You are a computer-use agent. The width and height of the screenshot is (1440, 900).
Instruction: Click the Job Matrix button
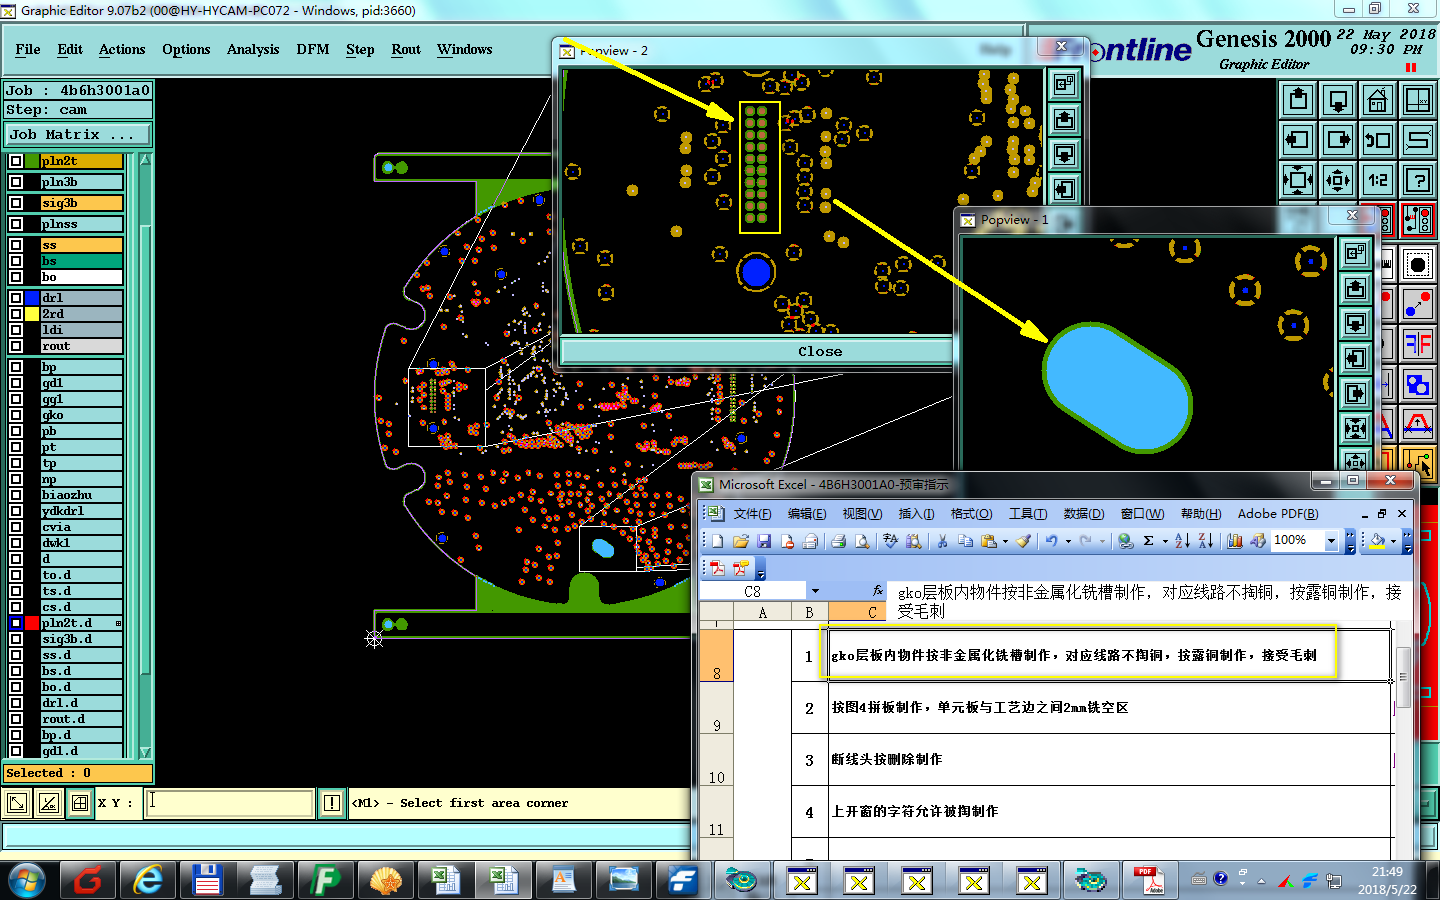click(x=78, y=134)
